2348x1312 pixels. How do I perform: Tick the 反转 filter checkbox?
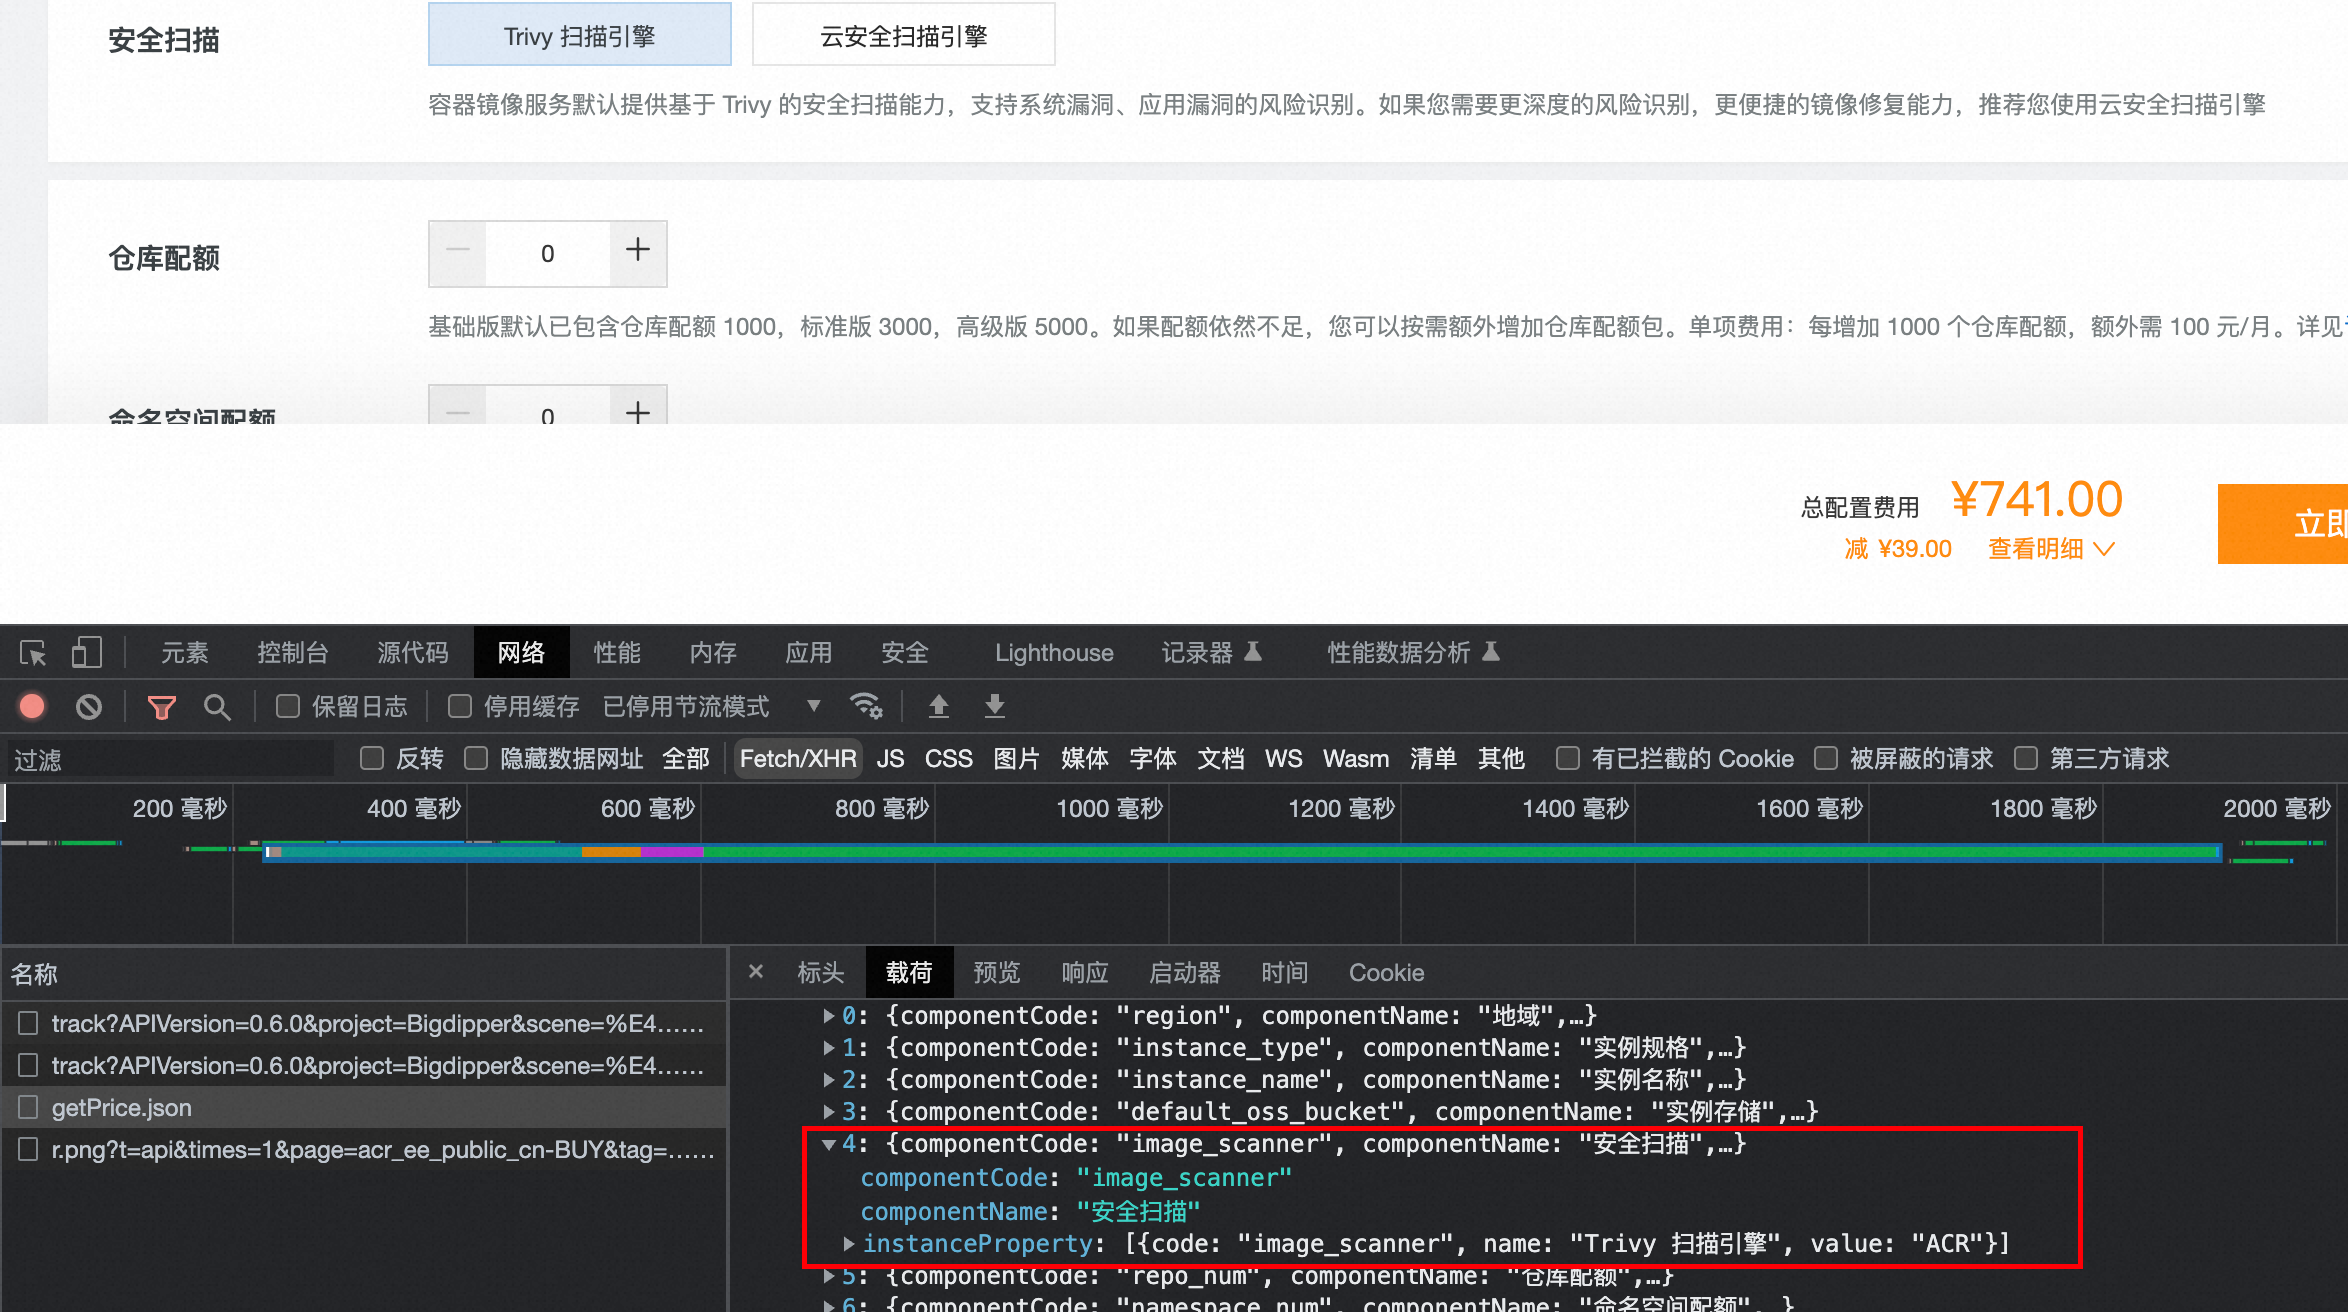[x=372, y=758]
